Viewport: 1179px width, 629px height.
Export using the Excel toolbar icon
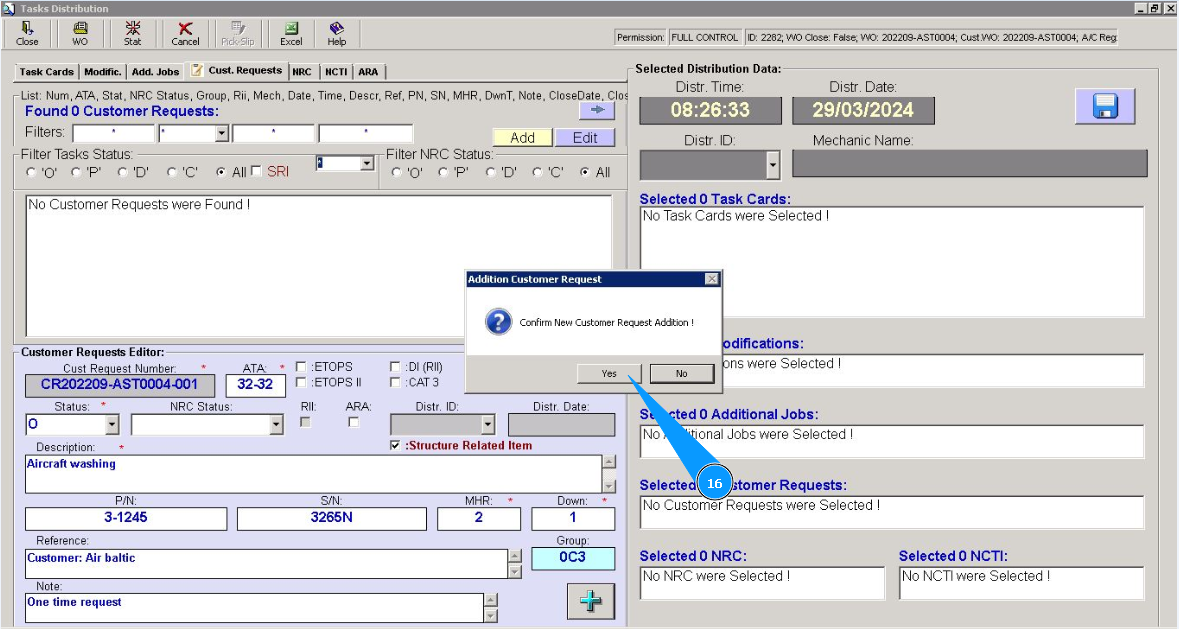[291, 34]
